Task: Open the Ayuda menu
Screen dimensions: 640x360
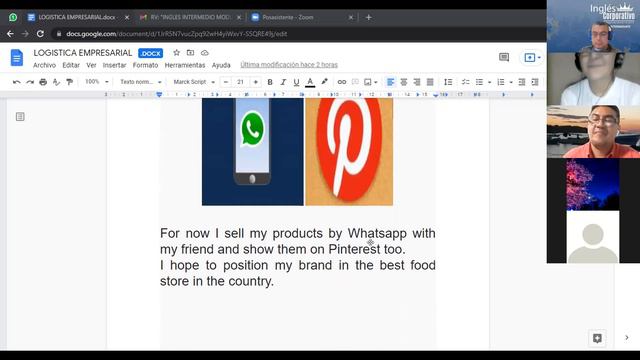Action: (221, 65)
